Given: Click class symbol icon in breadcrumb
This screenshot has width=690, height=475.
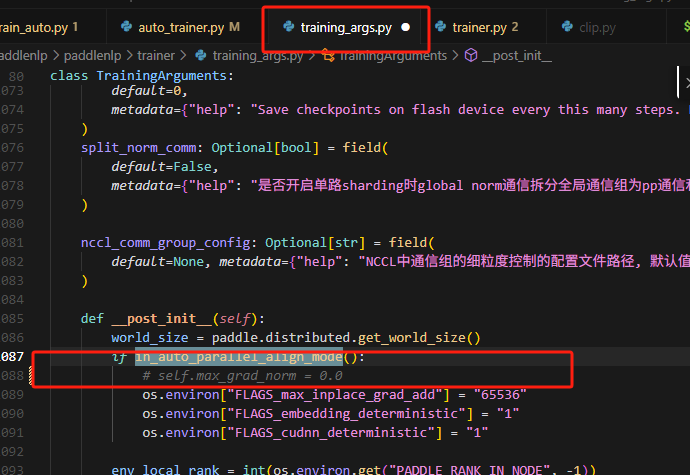Looking at the screenshot, I should [326, 56].
